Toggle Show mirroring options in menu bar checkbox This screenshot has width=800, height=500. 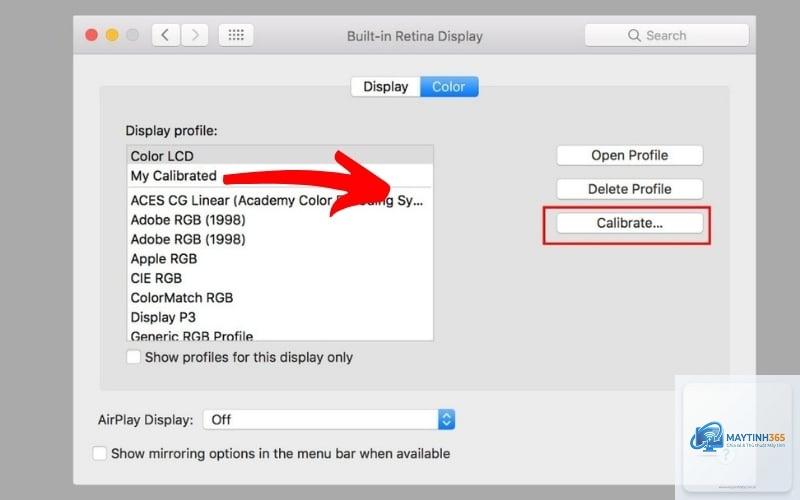[x=99, y=453]
